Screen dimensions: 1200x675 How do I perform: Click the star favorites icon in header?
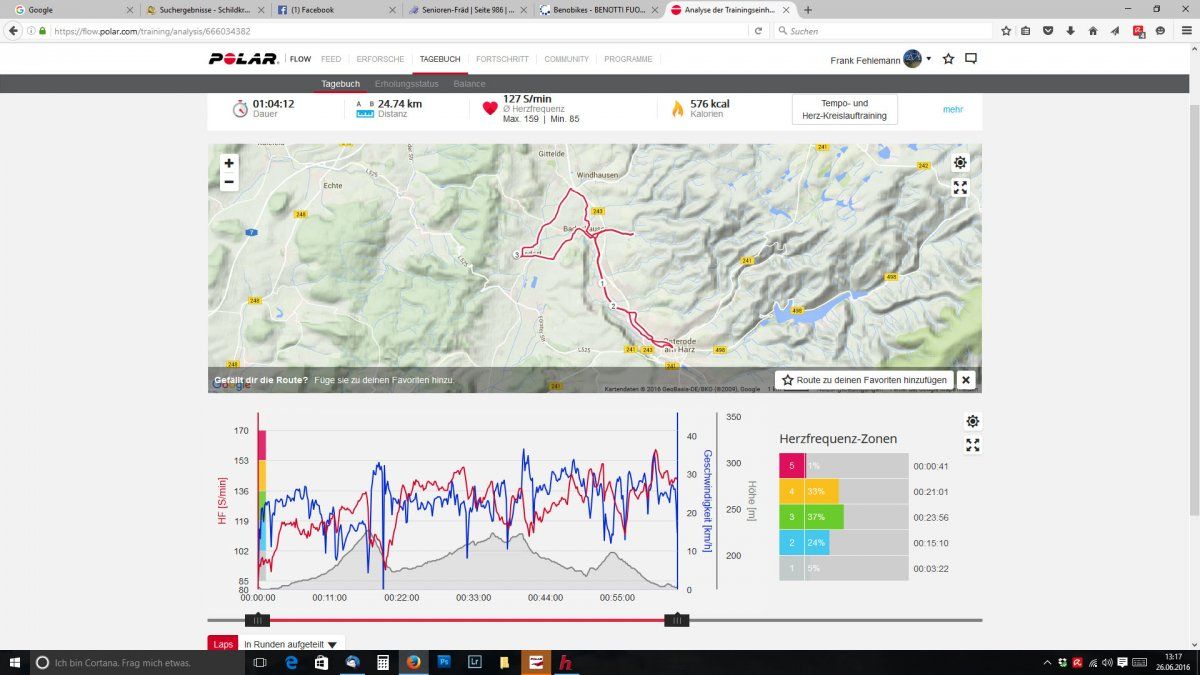pos(948,59)
